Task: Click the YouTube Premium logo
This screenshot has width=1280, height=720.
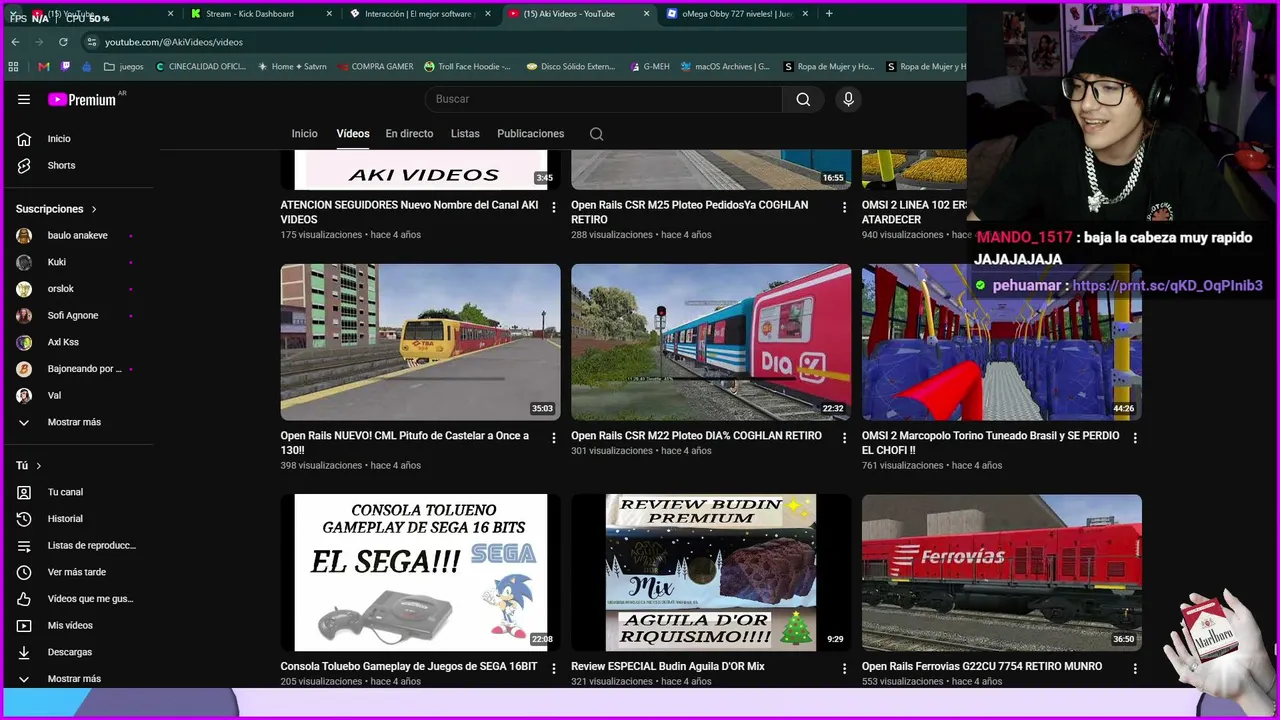Action: coord(83,99)
